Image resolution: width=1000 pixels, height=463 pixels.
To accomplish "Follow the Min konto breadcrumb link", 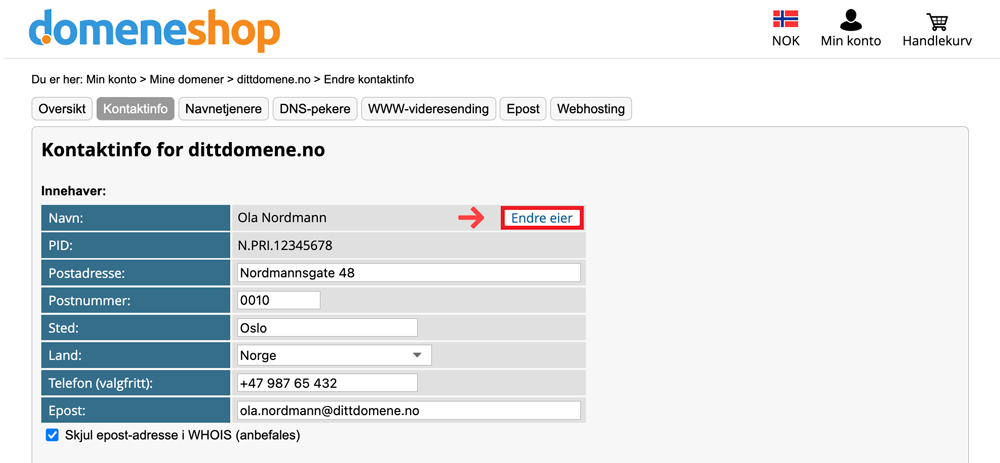I will (x=111, y=80).
